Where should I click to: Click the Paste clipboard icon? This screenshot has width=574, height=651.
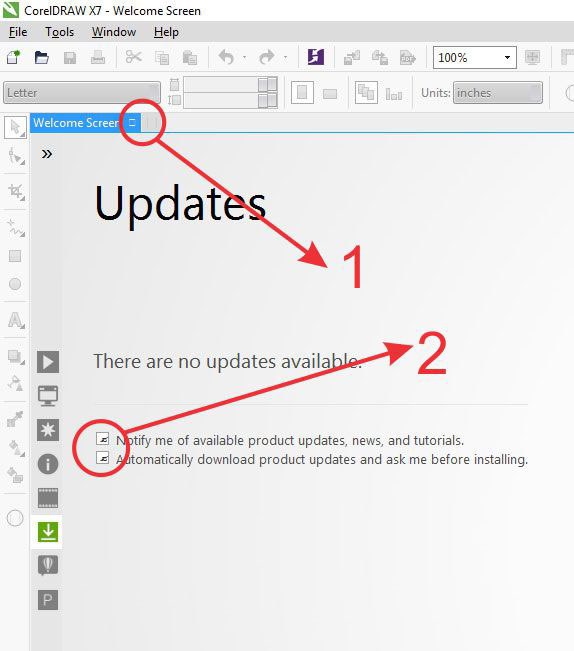[x=190, y=58]
